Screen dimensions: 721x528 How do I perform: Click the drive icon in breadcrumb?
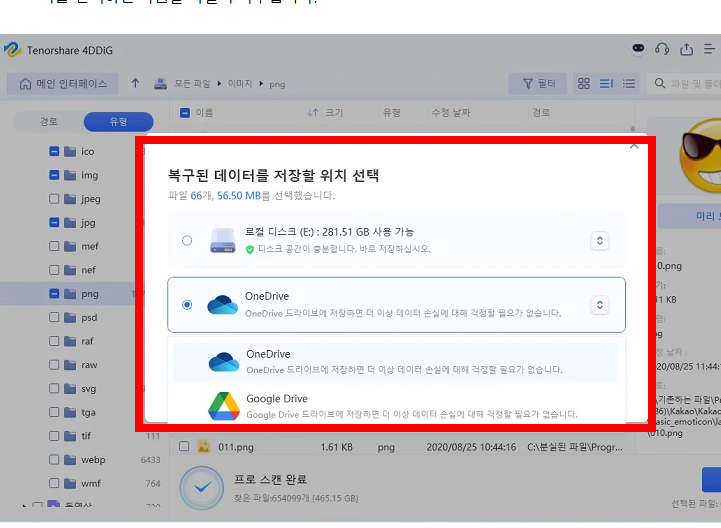[x=160, y=84]
